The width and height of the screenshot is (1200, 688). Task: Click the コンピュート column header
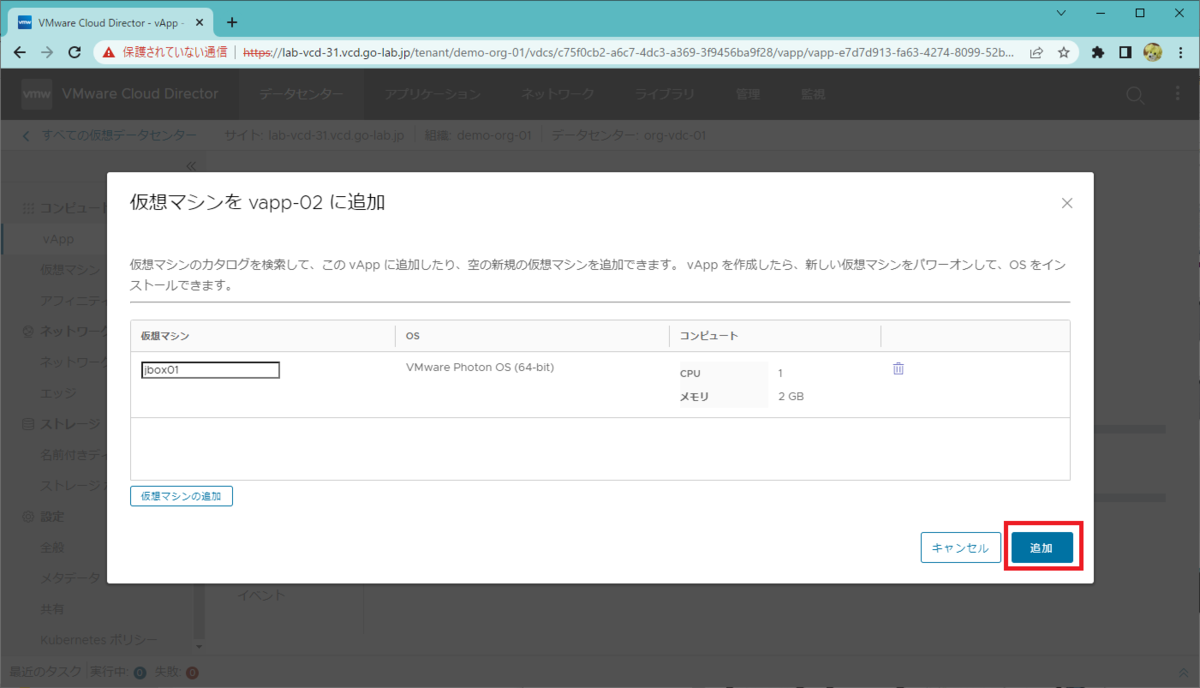pyautogui.click(x=709, y=336)
